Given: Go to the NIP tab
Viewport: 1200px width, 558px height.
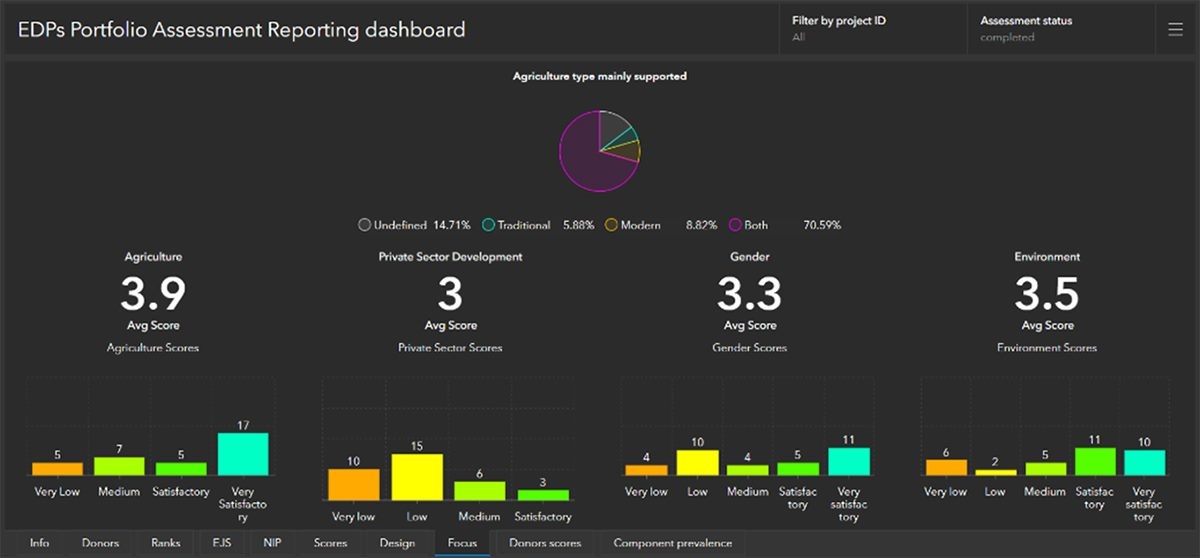Looking at the screenshot, I should (x=271, y=543).
